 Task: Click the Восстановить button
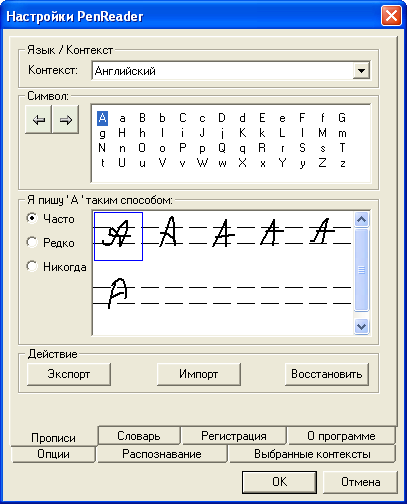tap(327, 374)
